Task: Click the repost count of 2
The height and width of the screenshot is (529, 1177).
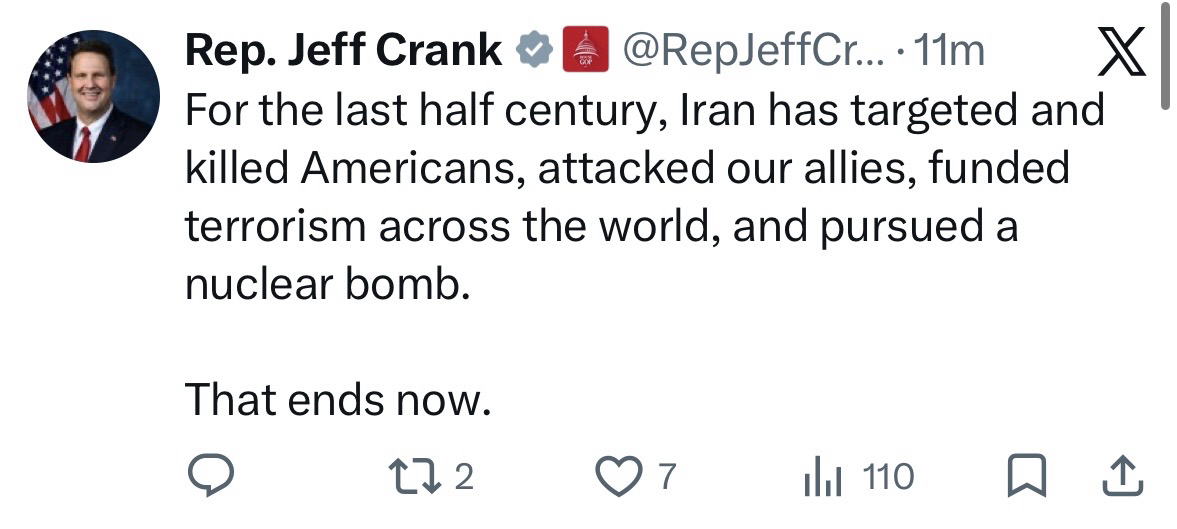Action: pos(463,477)
